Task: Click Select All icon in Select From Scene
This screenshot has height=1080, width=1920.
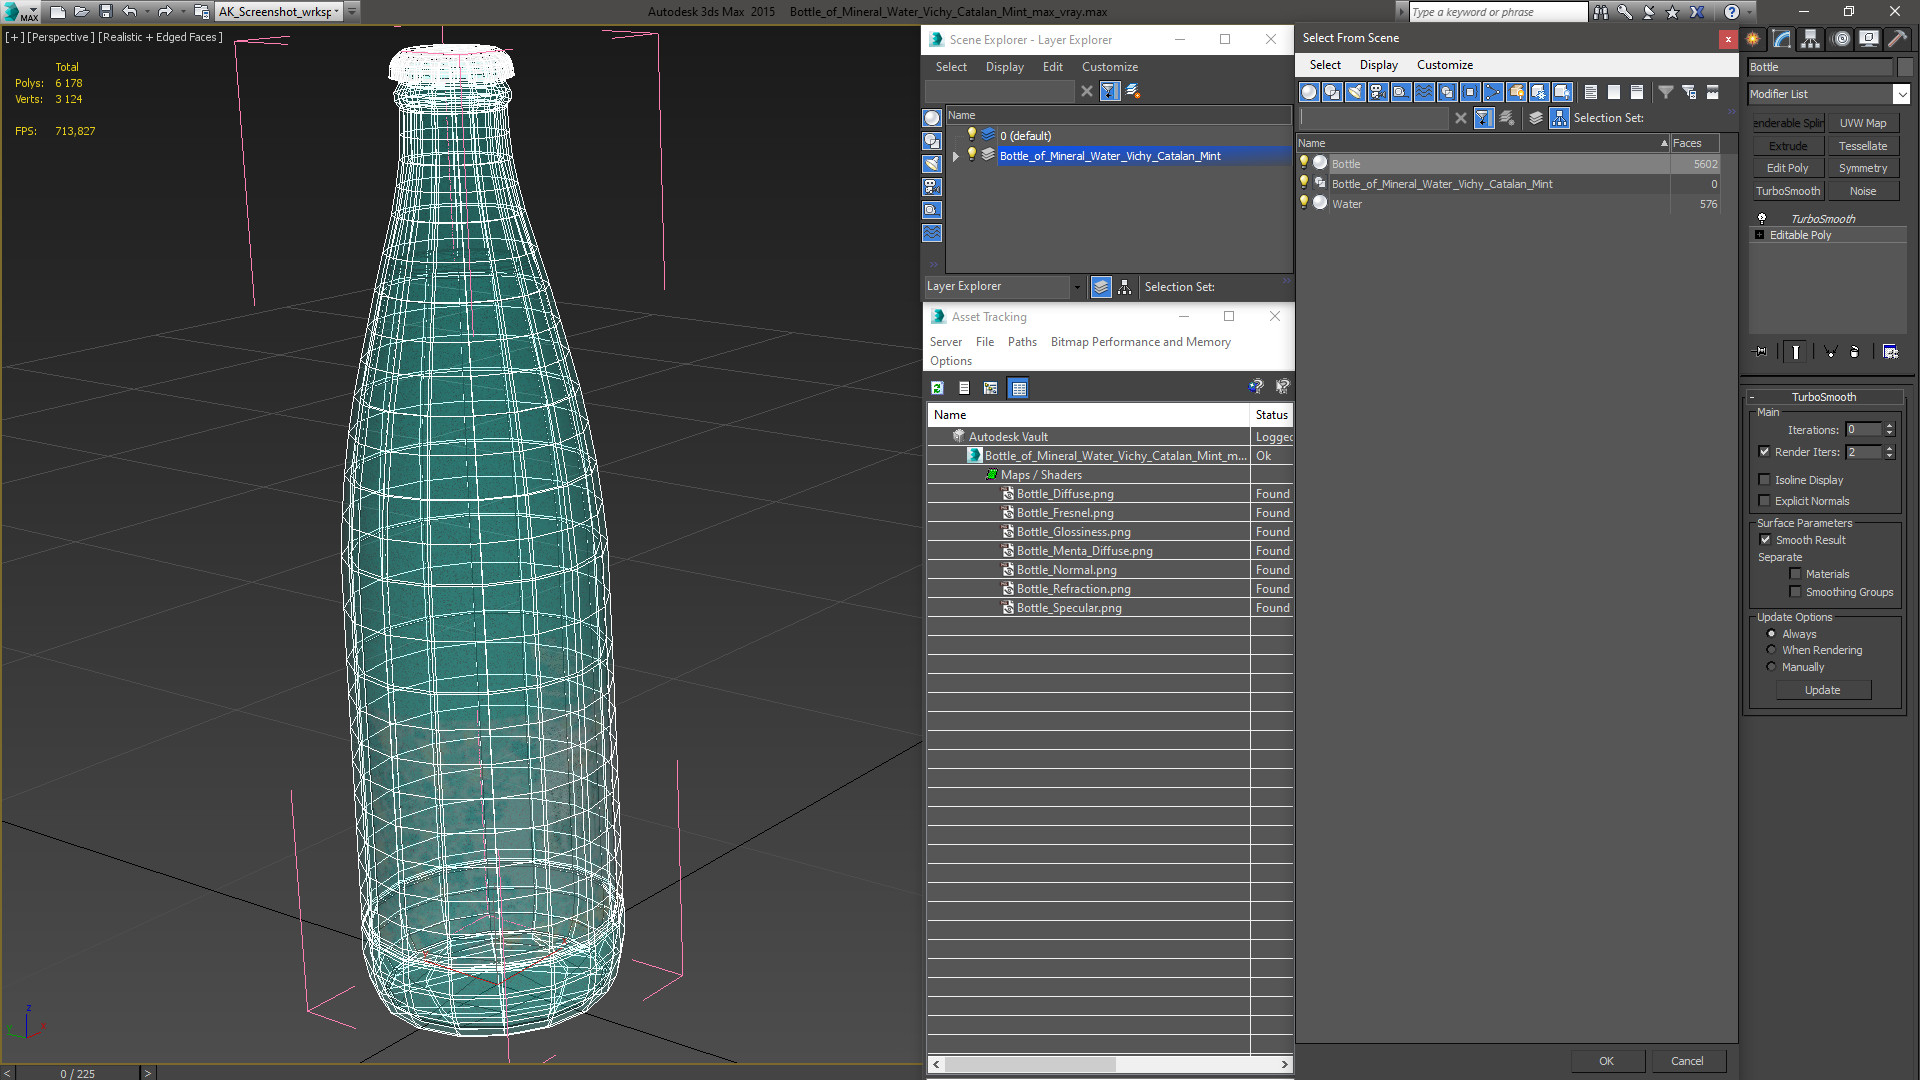Action: pos(1591,92)
